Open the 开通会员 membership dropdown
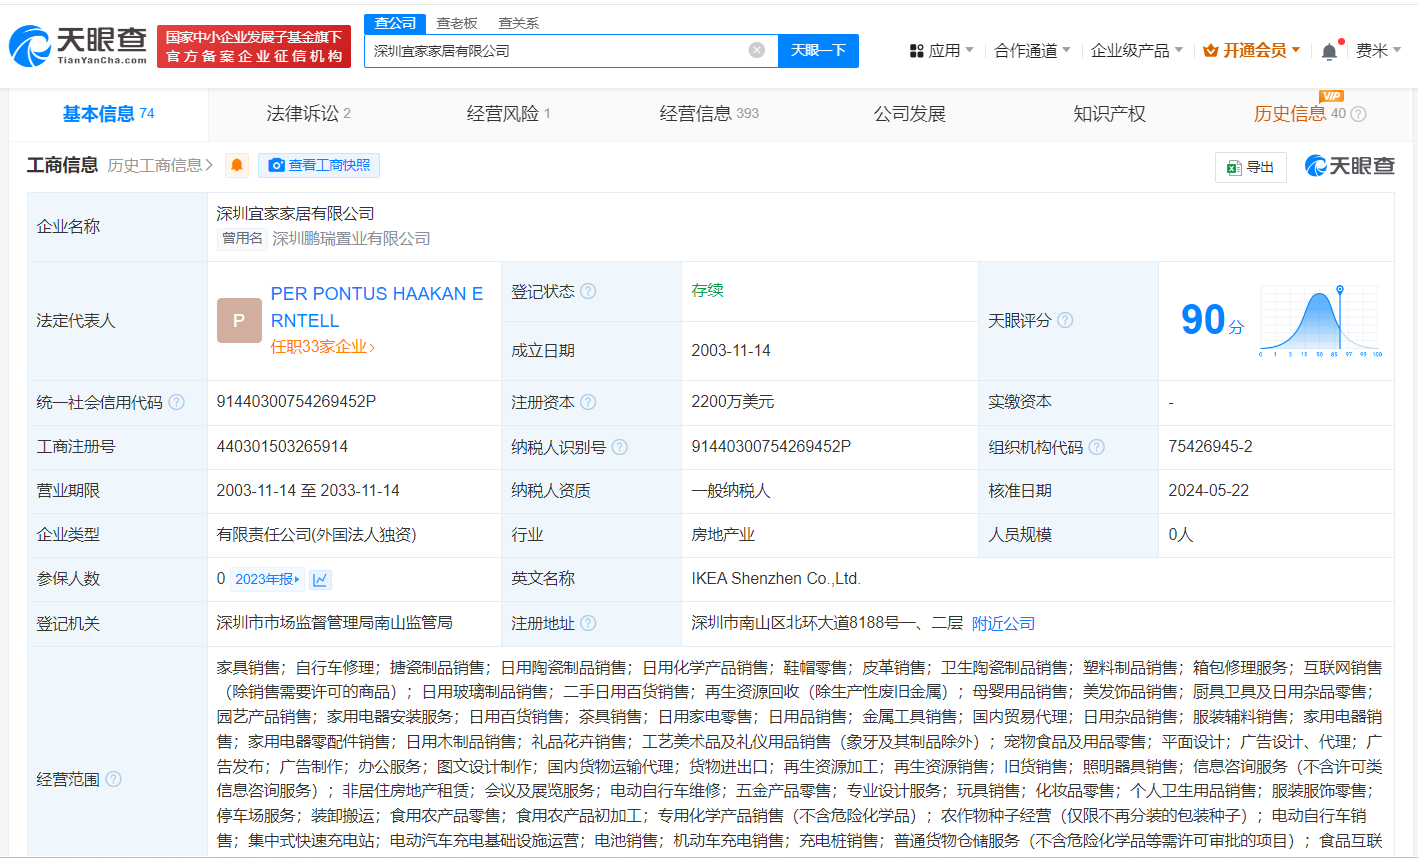The height and width of the screenshot is (858, 1418). coord(1251,50)
